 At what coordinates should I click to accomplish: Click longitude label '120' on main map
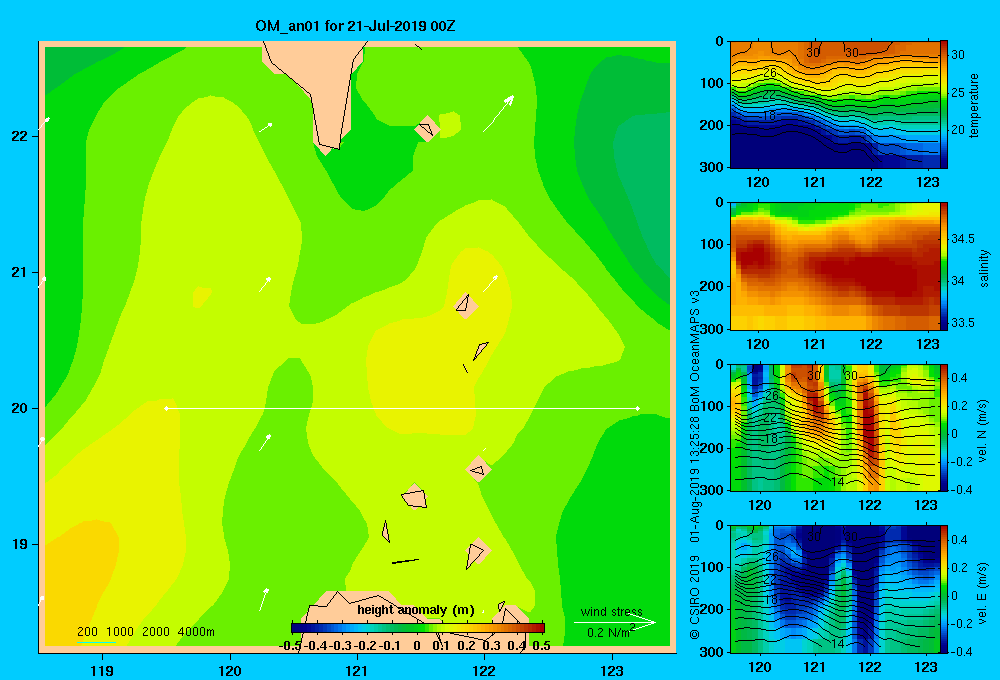pyautogui.click(x=230, y=670)
